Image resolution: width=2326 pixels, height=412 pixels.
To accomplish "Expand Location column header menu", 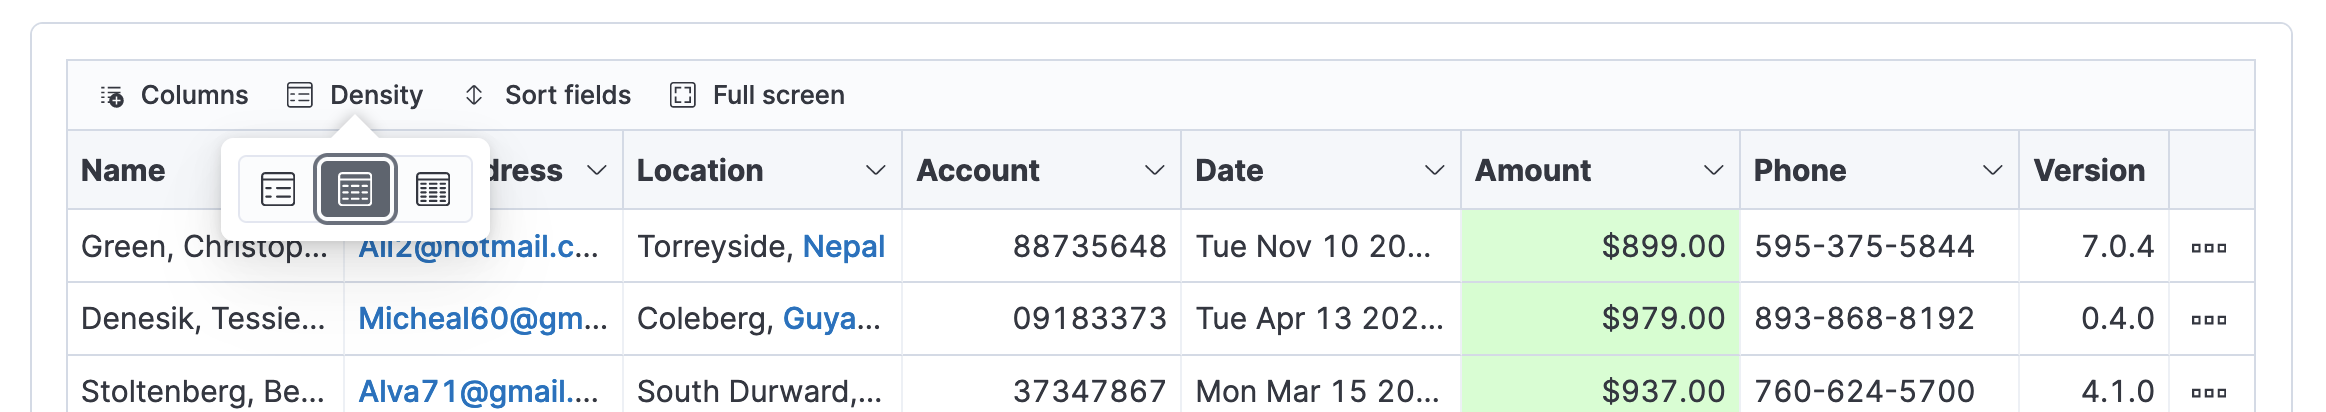I will [x=876, y=171].
